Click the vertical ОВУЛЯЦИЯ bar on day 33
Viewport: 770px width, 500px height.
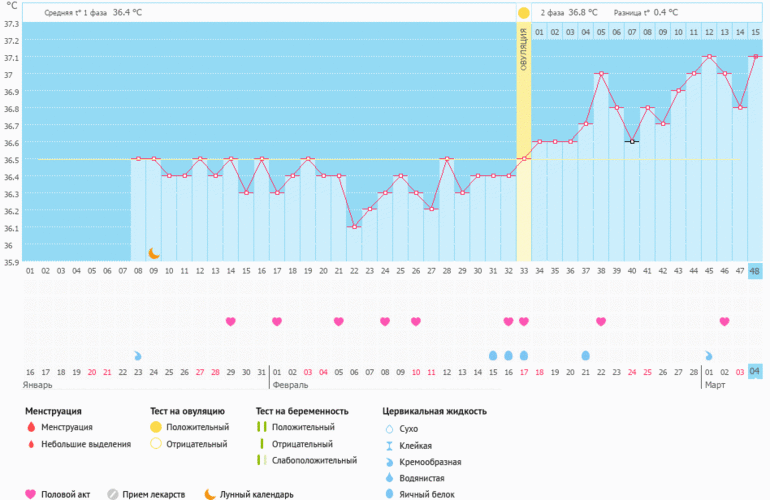click(524, 60)
